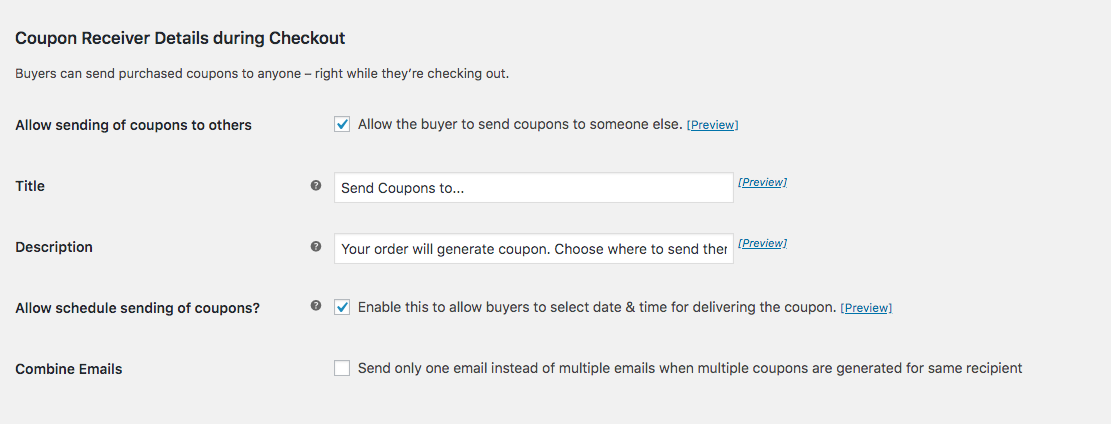The width and height of the screenshot is (1111, 424).
Task: Open the Preview link after 'someone else'
Action: point(712,125)
